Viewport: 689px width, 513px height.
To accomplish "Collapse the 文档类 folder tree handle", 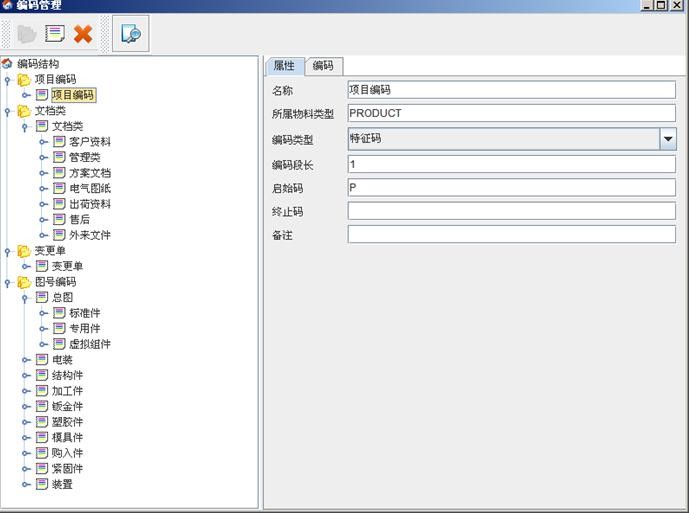I will pos(8,111).
